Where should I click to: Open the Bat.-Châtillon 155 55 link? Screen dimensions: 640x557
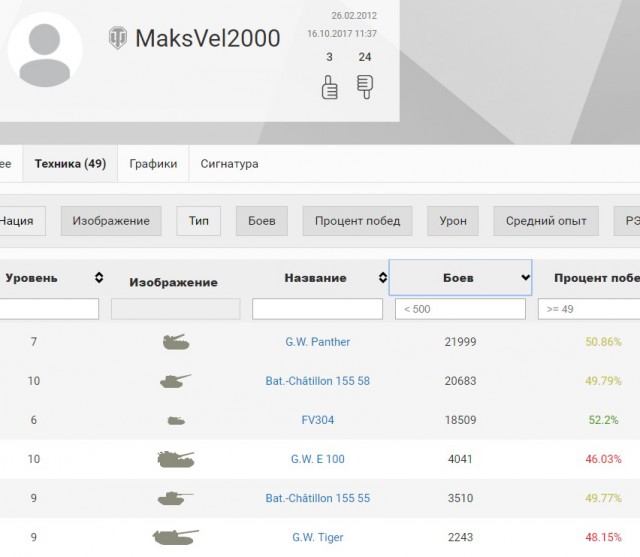point(318,498)
